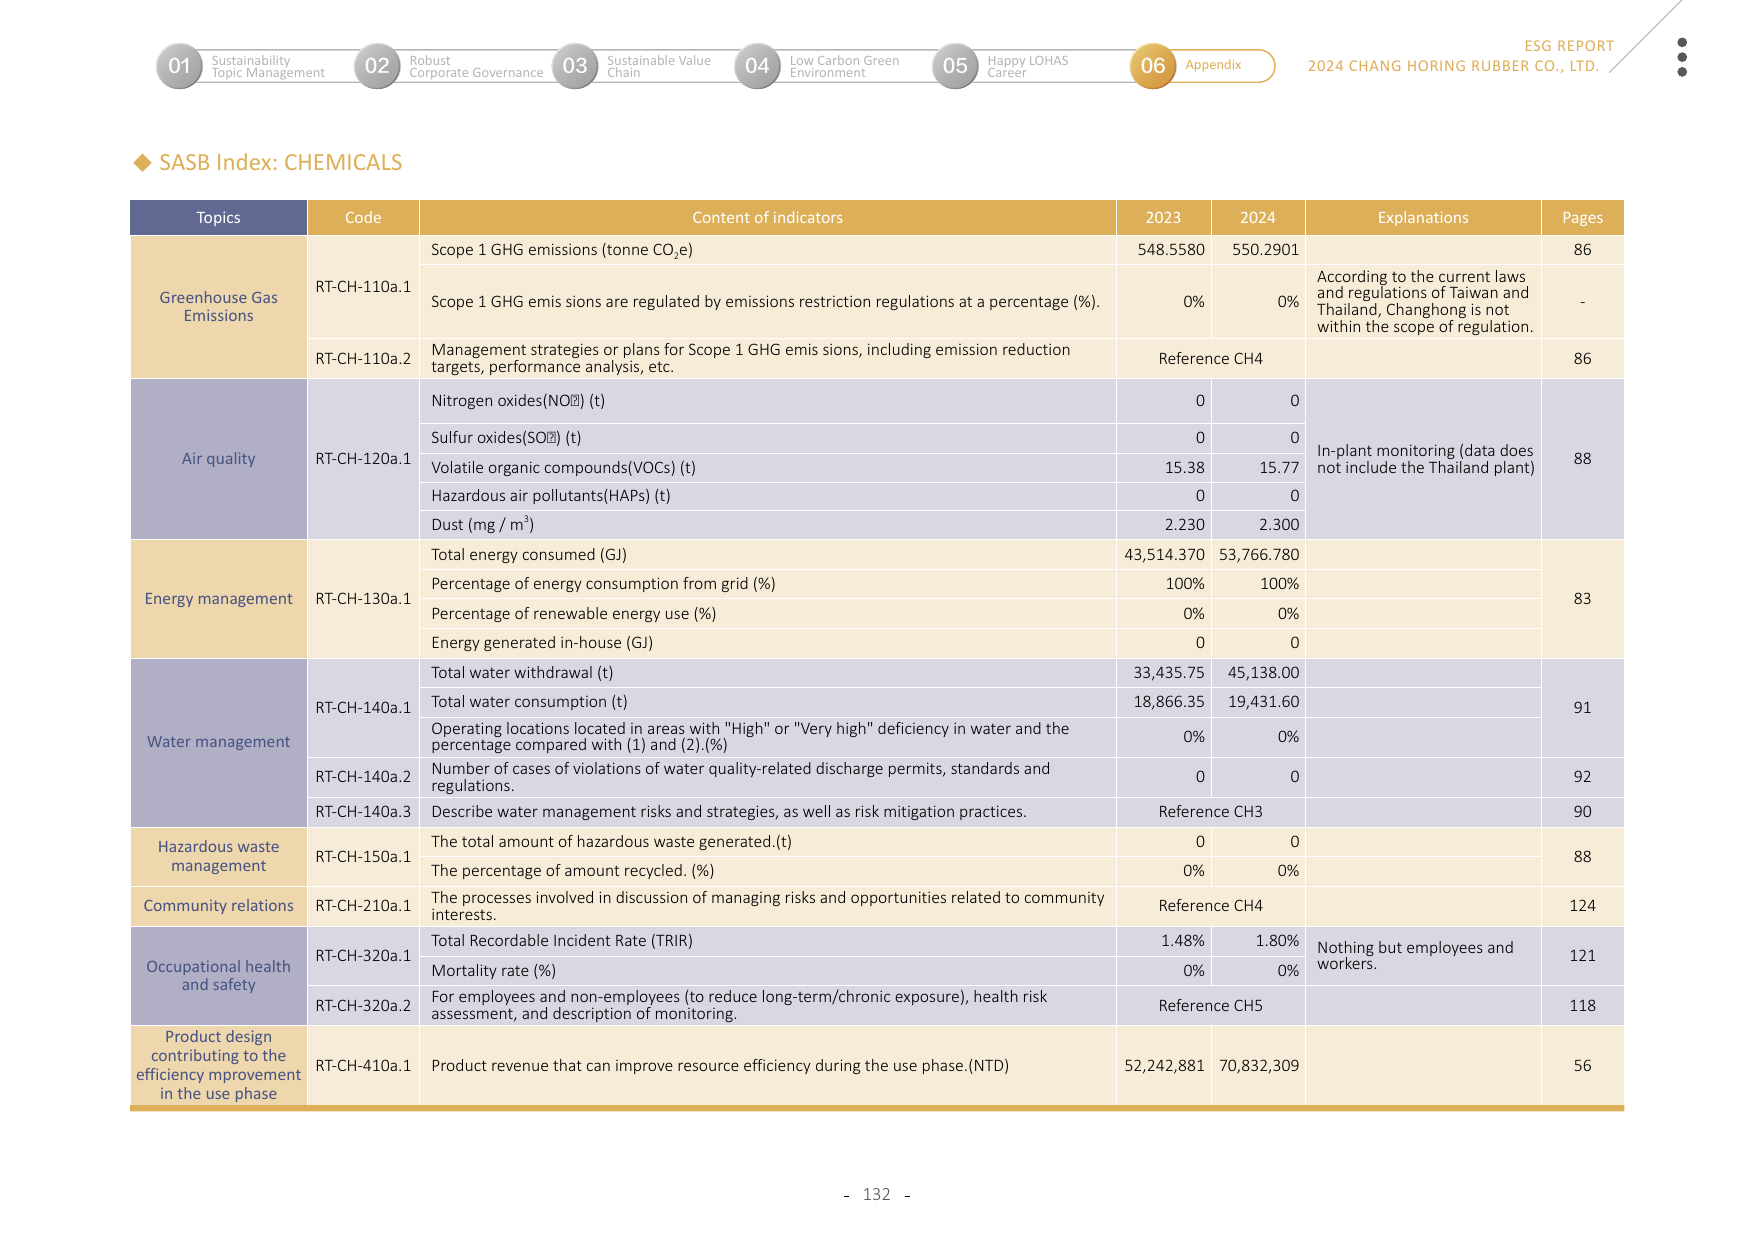Click the 01 chapter number circle
The width and height of the screenshot is (1754, 1241).
point(179,66)
